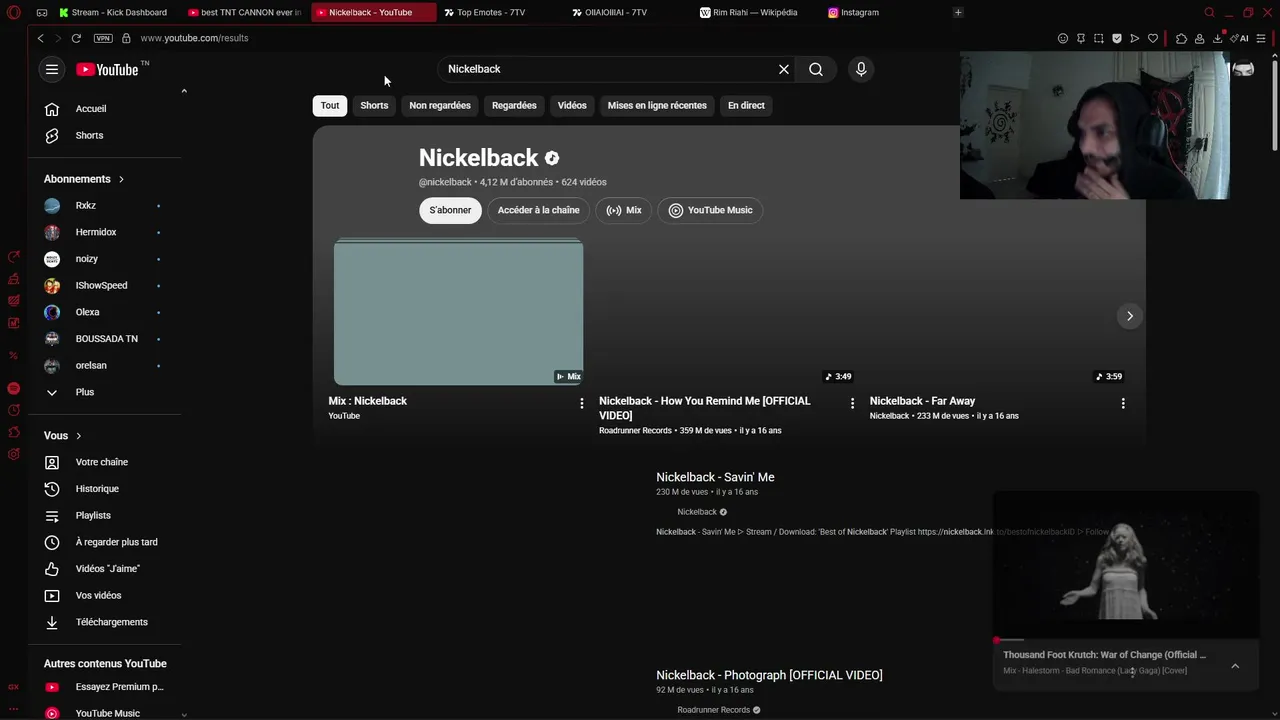Expand the Abonnements section

[x=84, y=179]
